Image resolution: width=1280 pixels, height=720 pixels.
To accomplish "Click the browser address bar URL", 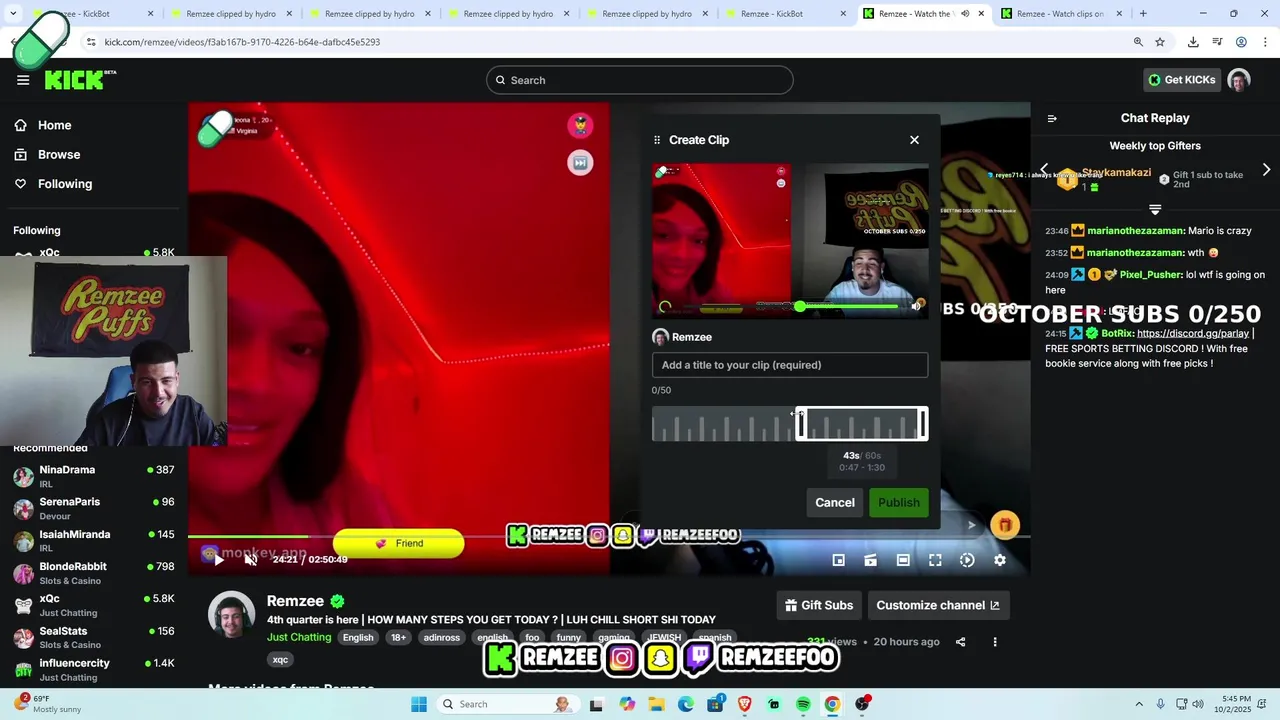I will 242,42.
